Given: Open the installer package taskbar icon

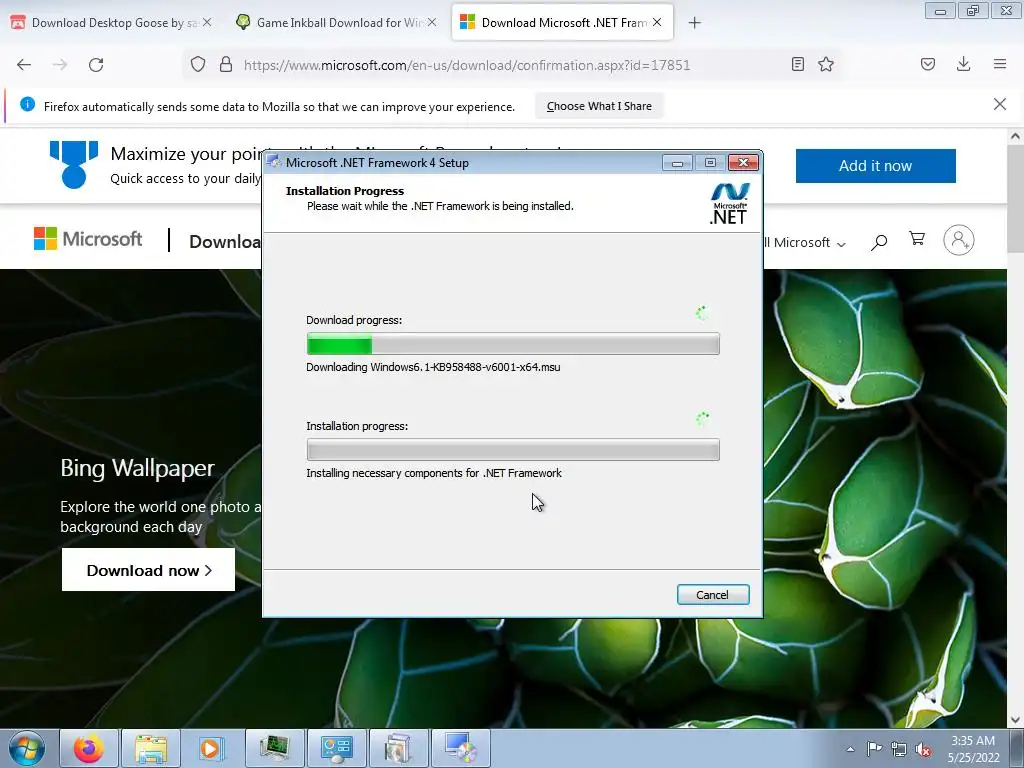Looking at the screenshot, I should 398,748.
